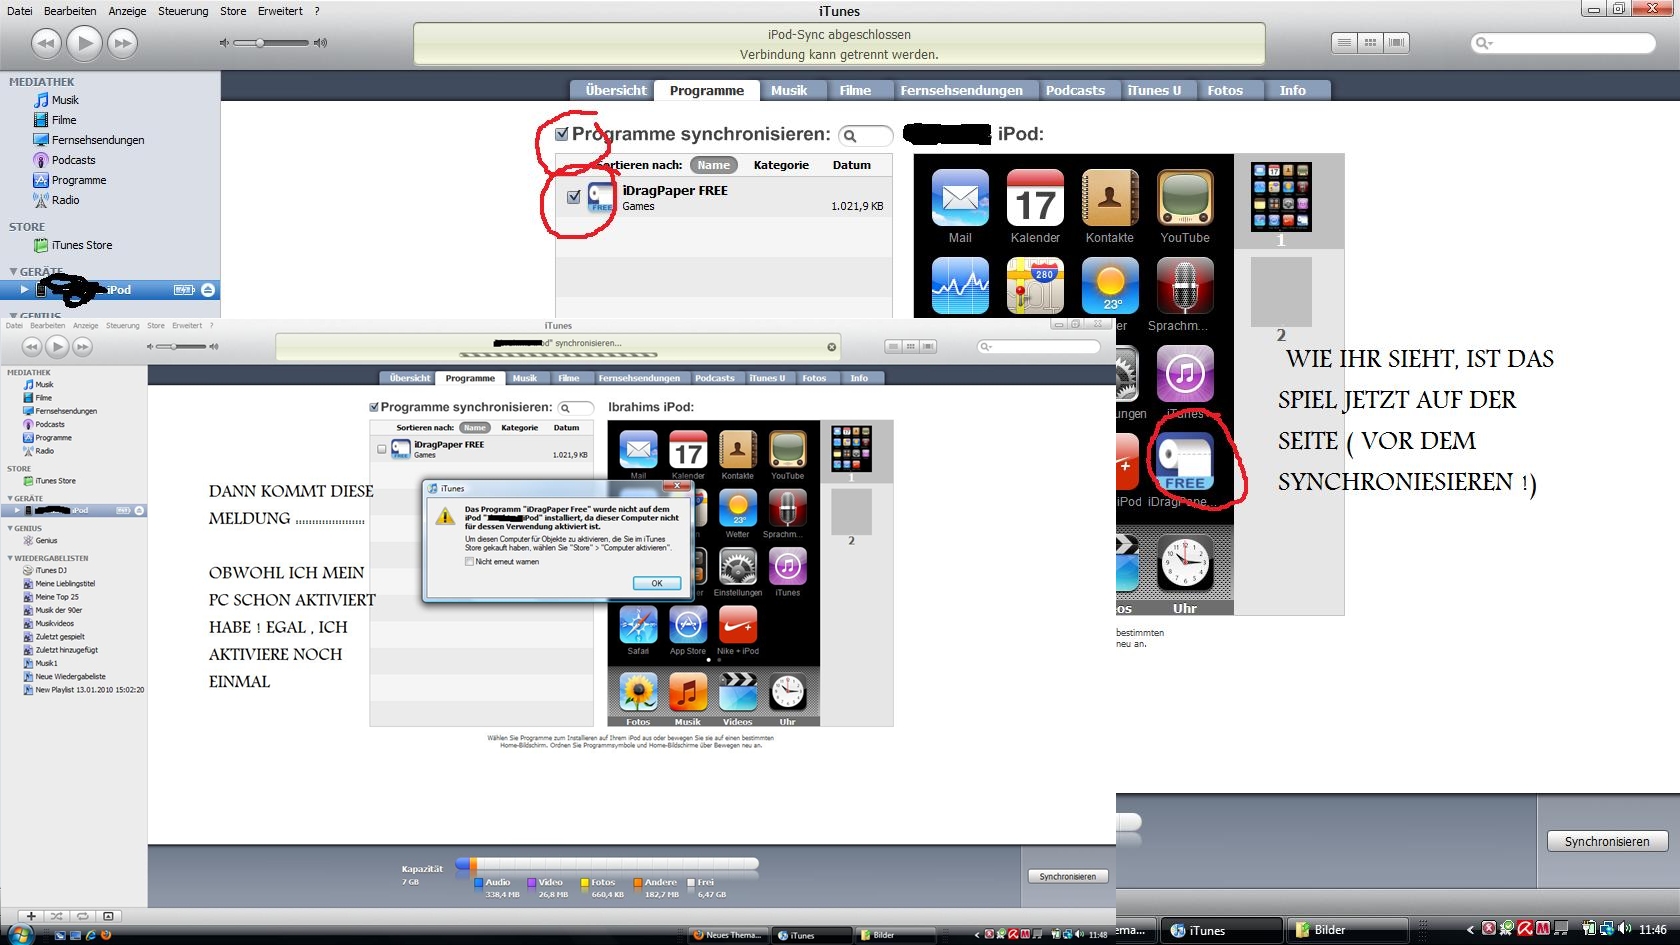Cancel sync with X in smaller window status
The width and height of the screenshot is (1680, 945).
tap(831, 347)
